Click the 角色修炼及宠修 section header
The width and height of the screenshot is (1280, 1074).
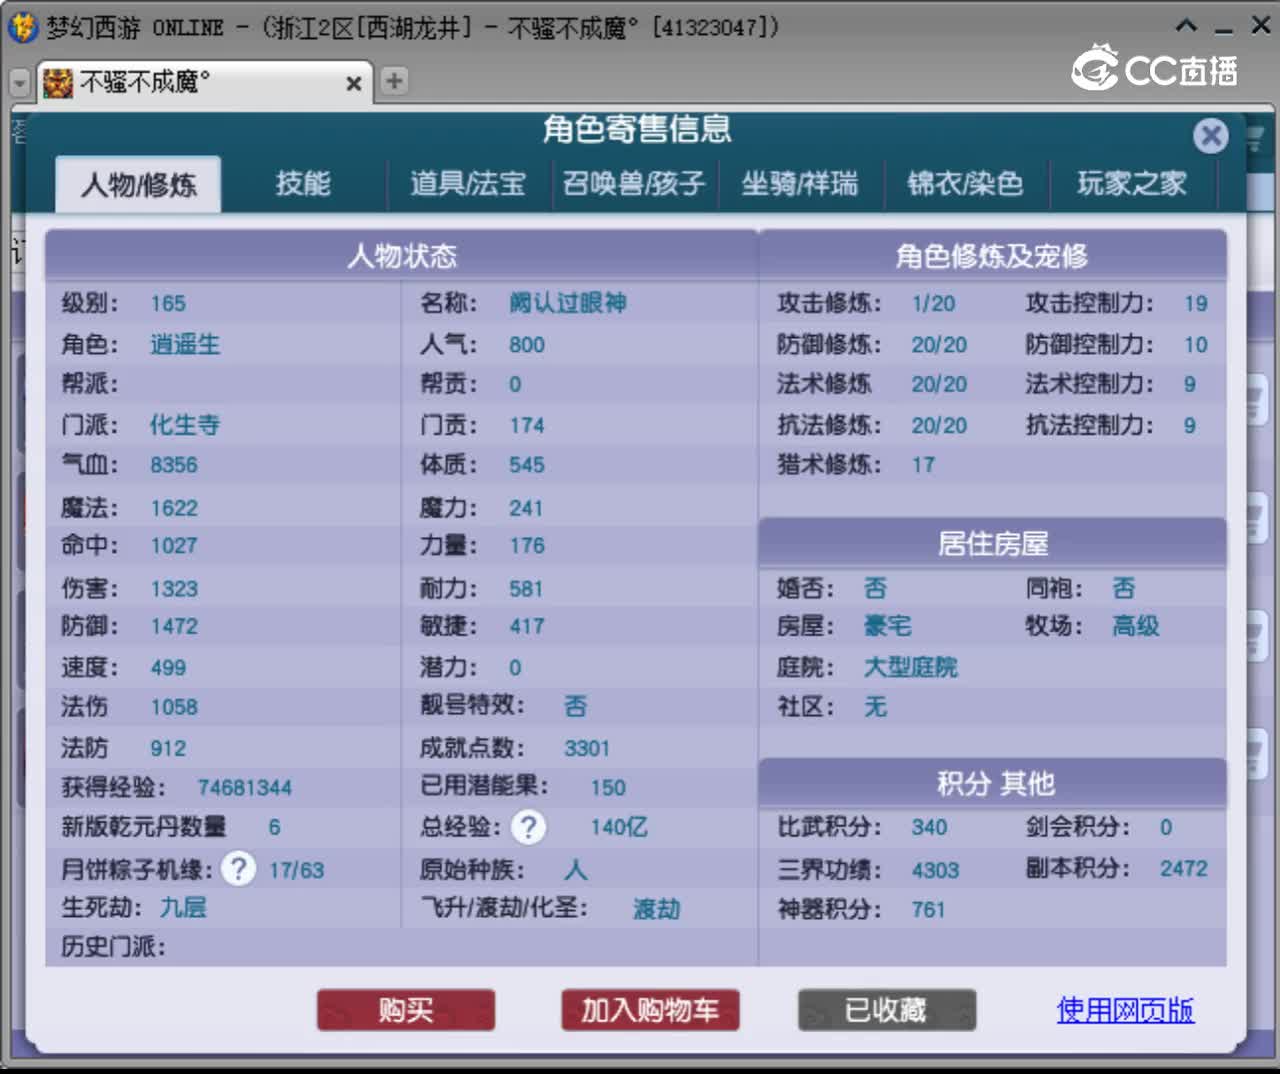tap(992, 256)
